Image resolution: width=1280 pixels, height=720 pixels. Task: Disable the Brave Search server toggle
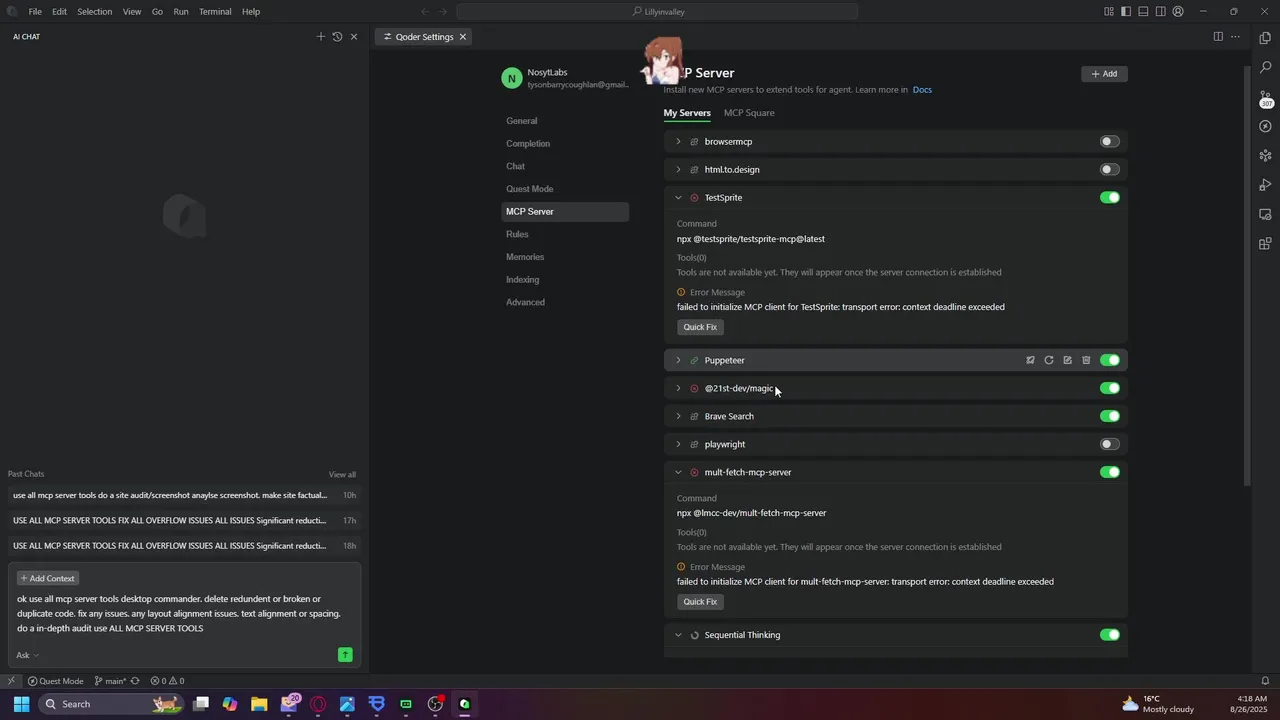(1110, 416)
